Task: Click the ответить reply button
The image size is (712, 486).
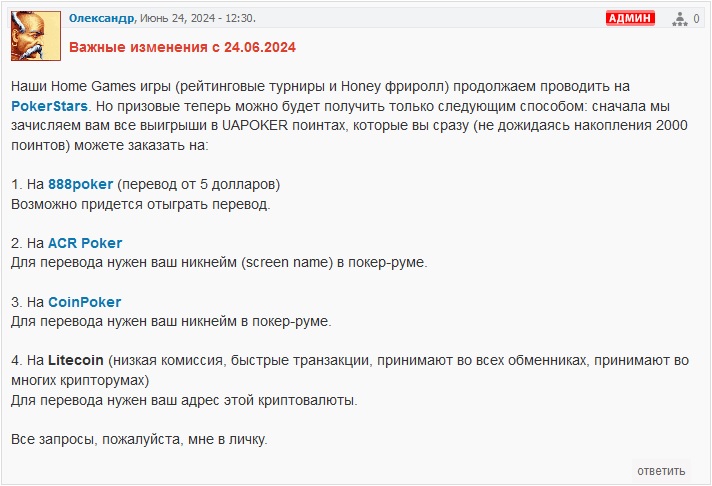Action: 661,471
